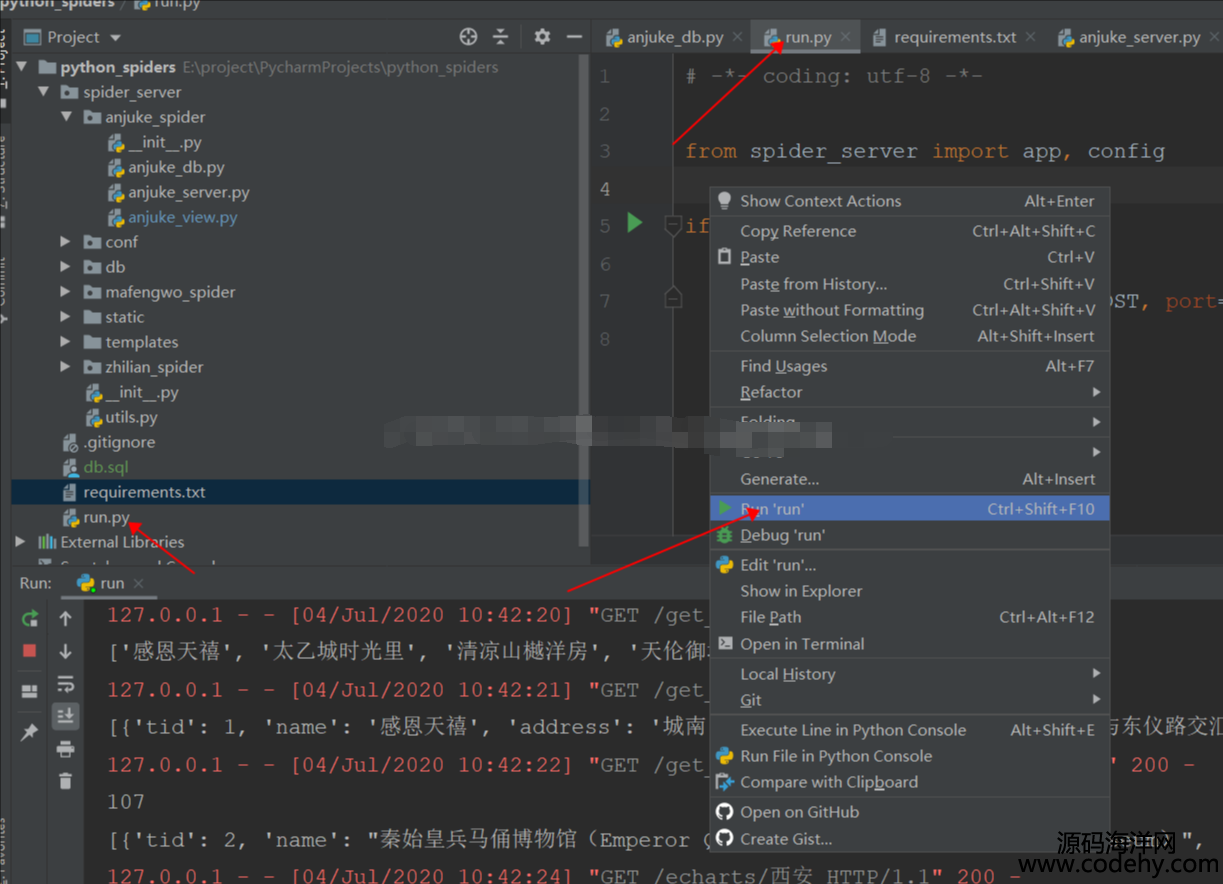Image resolution: width=1223 pixels, height=884 pixels.
Task: Click green run gutter arrow at line 5
Action: [635, 222]
